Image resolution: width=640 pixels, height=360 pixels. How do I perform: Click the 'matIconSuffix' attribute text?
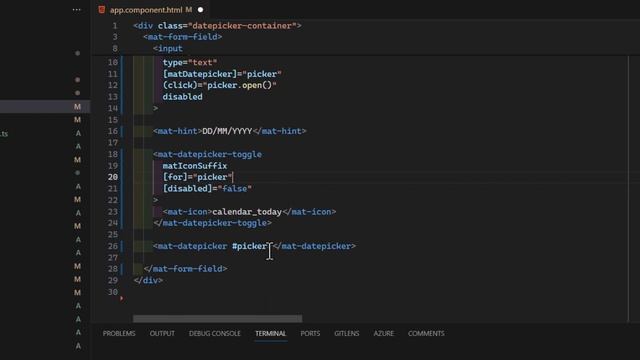point(195,166)
